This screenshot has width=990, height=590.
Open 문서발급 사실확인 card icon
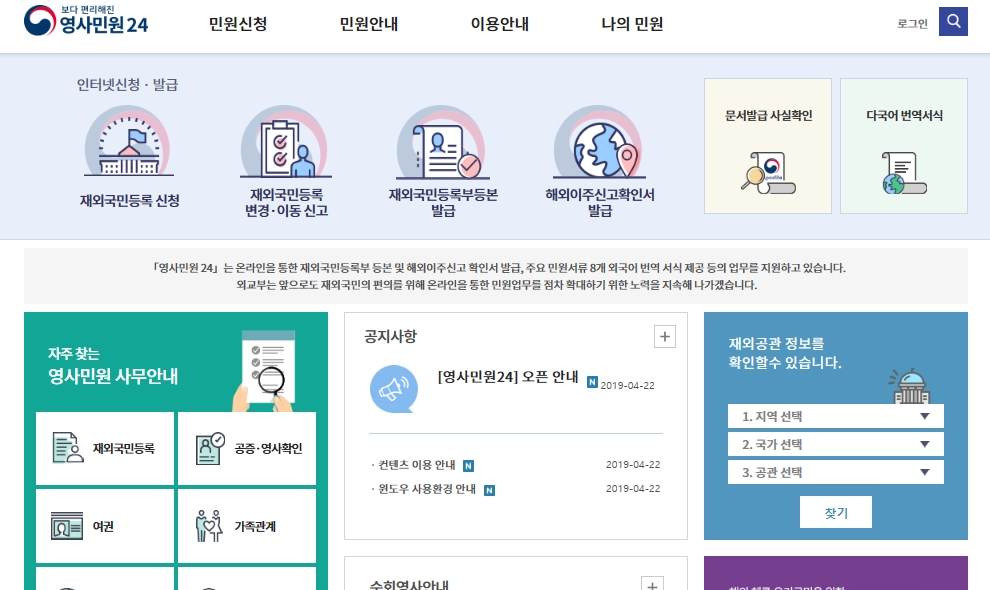point(768,173)
